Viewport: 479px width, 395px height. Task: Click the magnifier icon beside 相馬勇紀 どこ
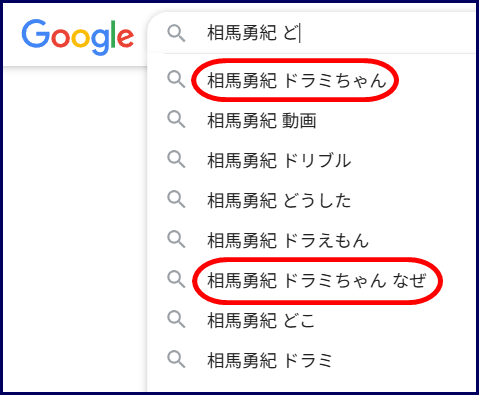click(x=176, y=319)
